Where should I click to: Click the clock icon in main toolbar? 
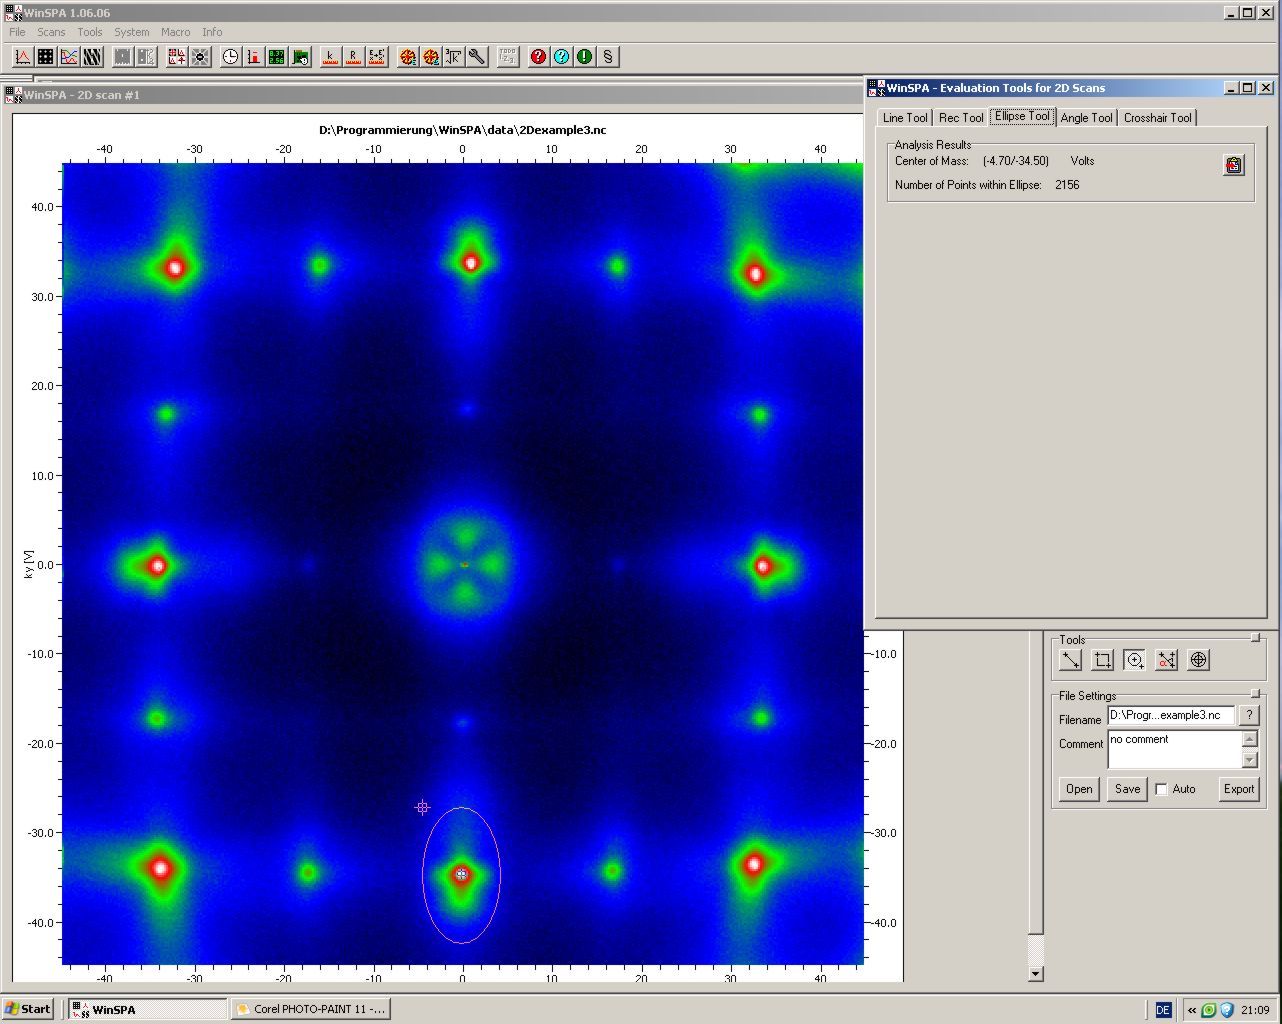tap(230, 57)
